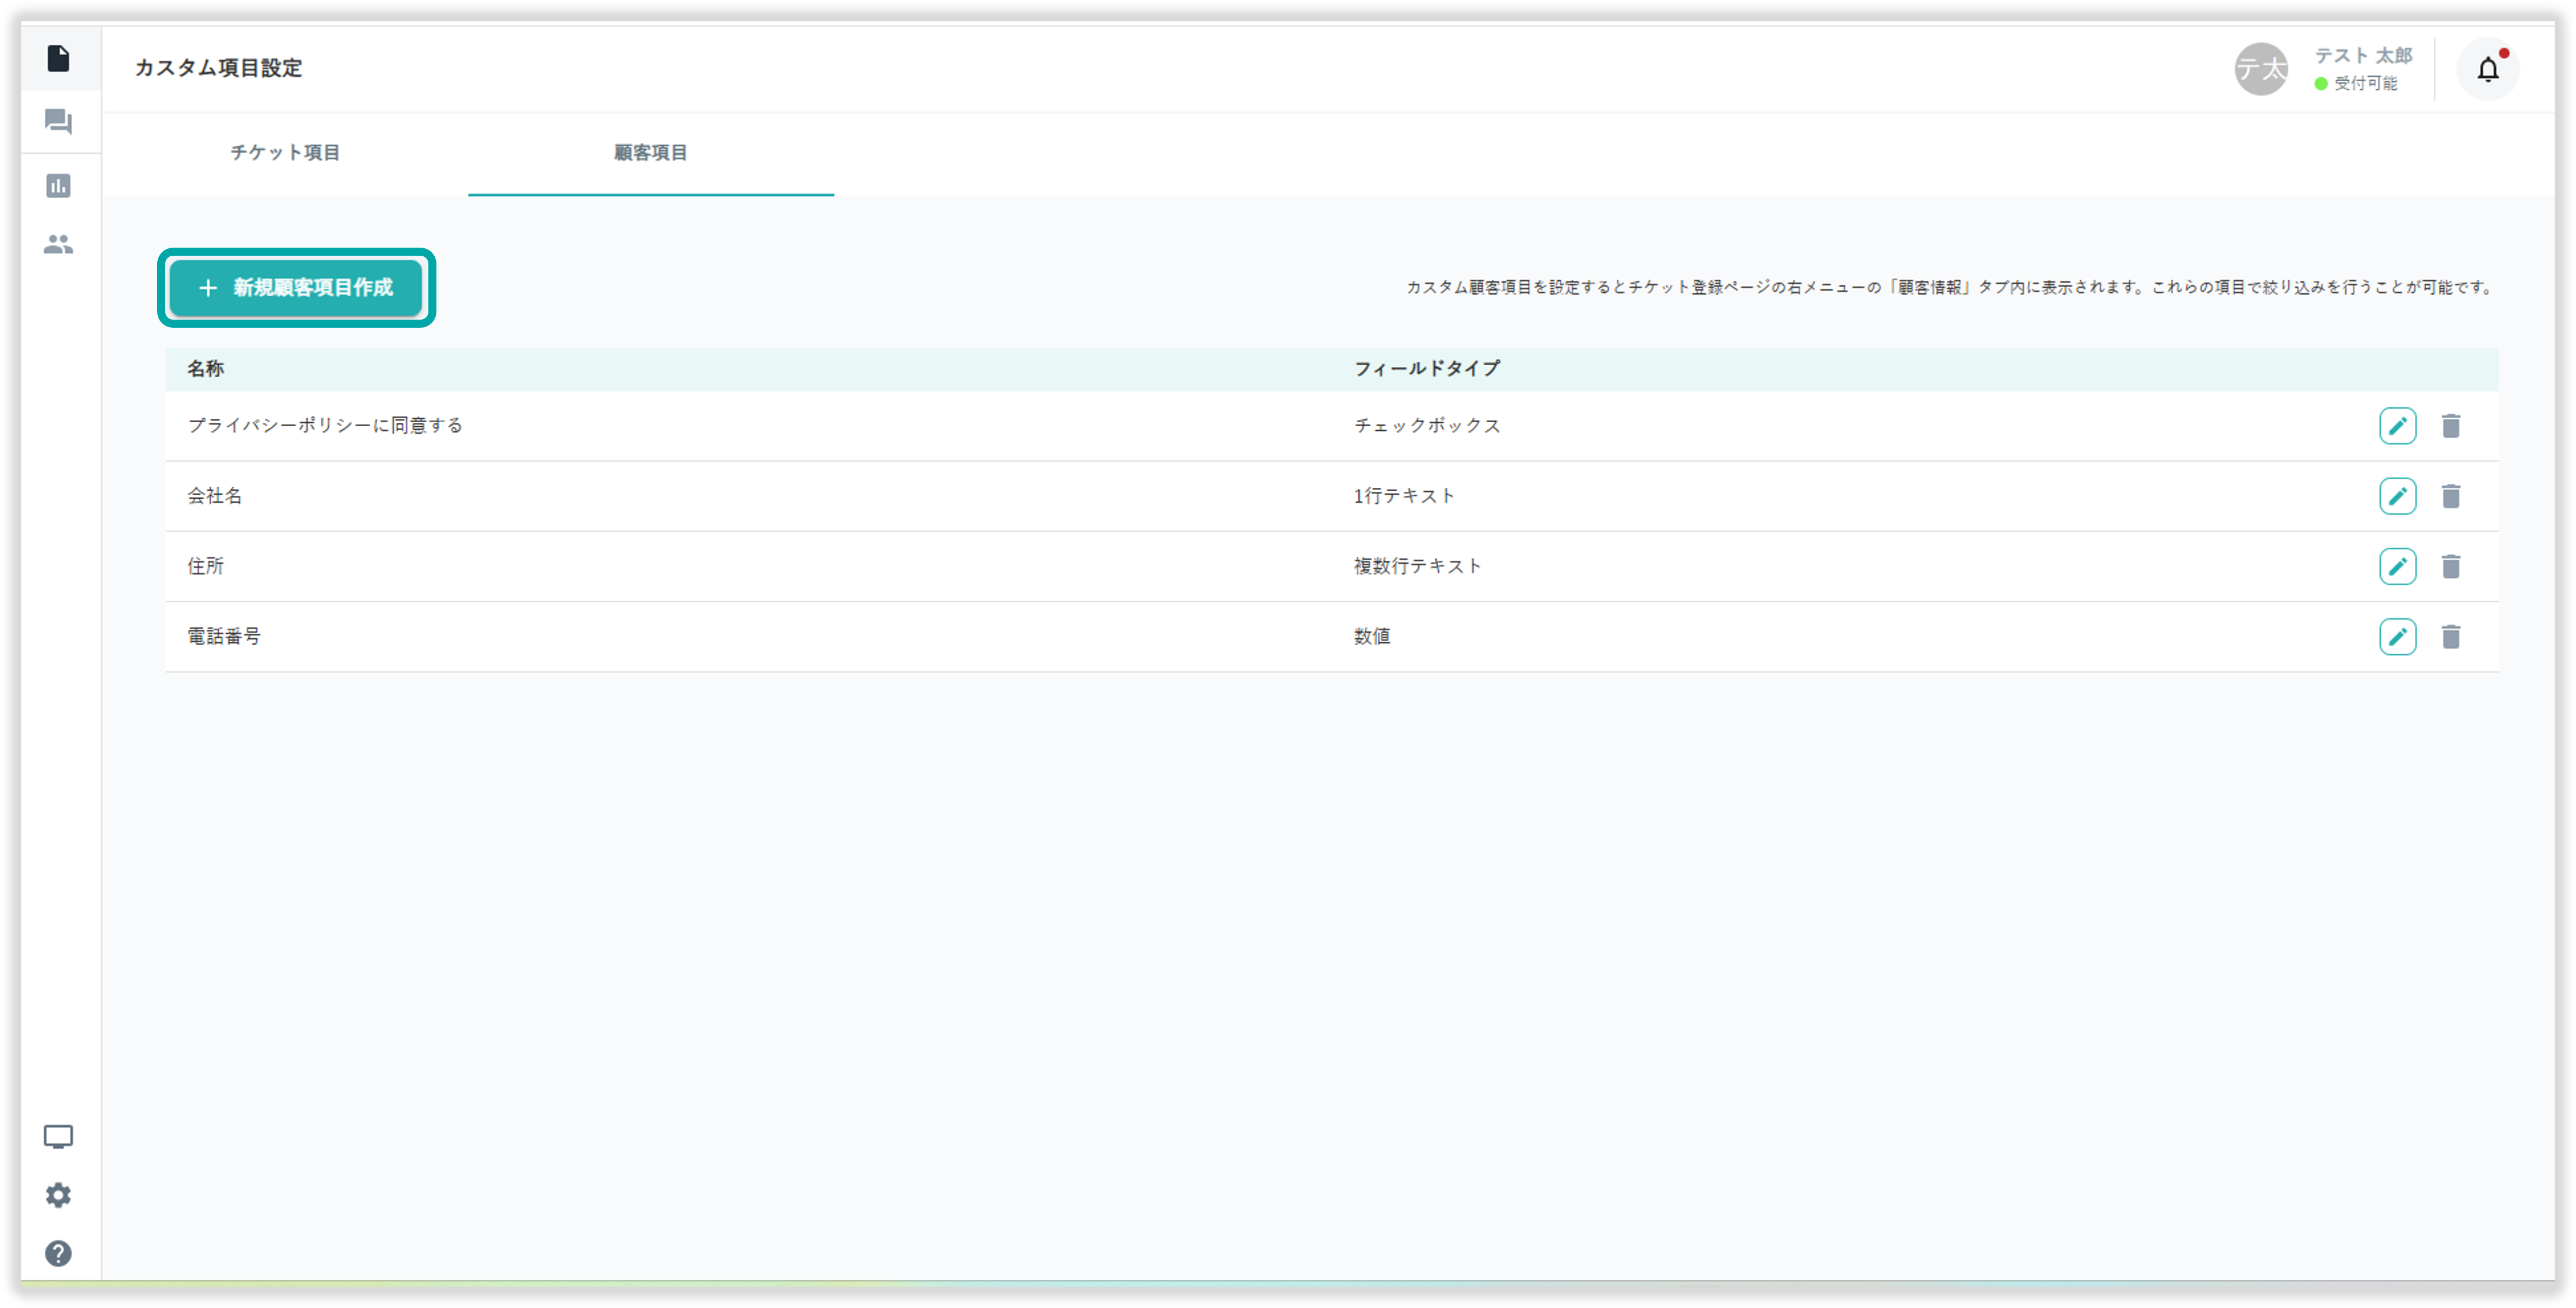Open the help question mark icon

pyautogui.click(x=58, y=1253)
